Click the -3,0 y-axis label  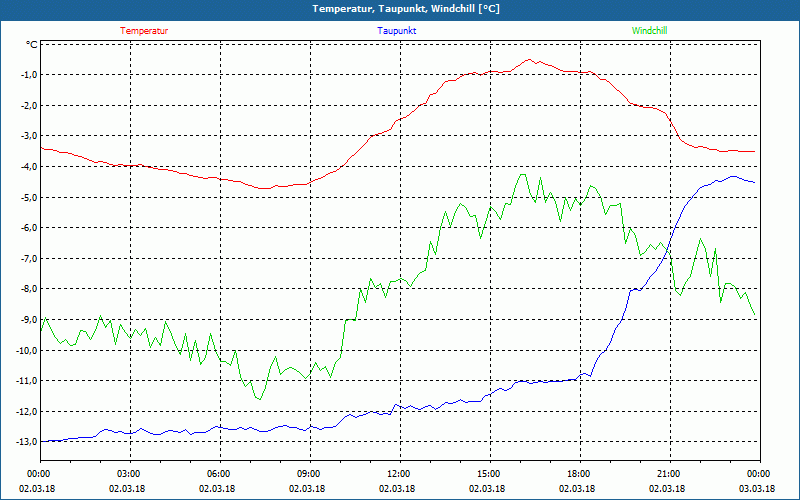(29, 136)
